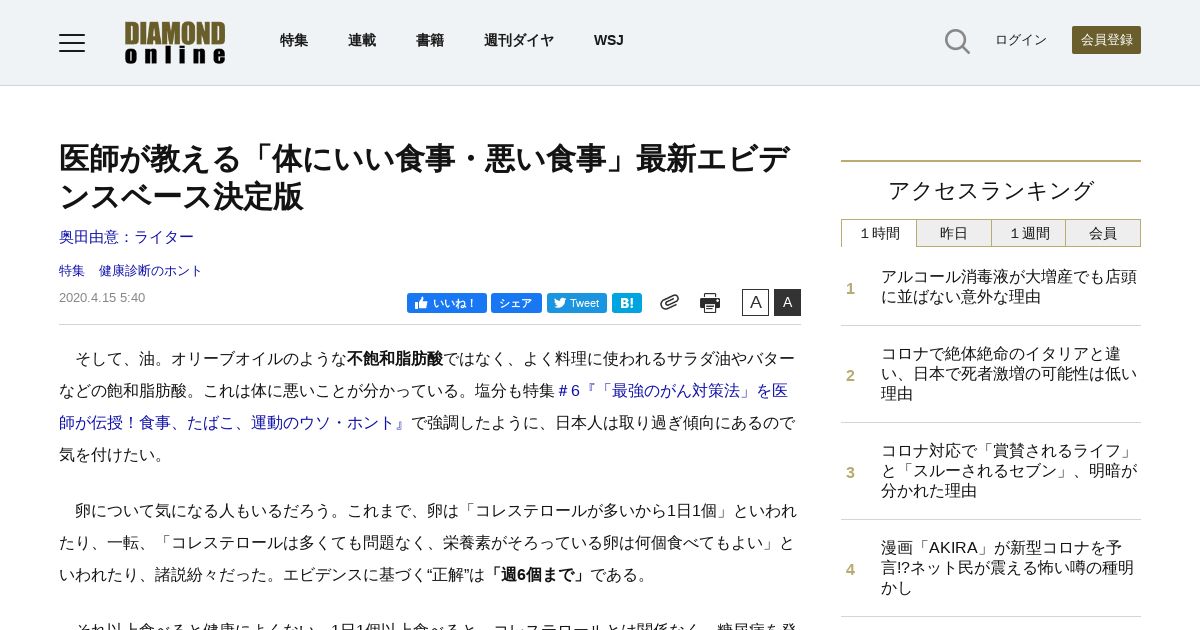The width and height of the screenshot is (1200, 630).
Task: Open the 週刊ダイヤ menu
Action: (x=519, y=40)
